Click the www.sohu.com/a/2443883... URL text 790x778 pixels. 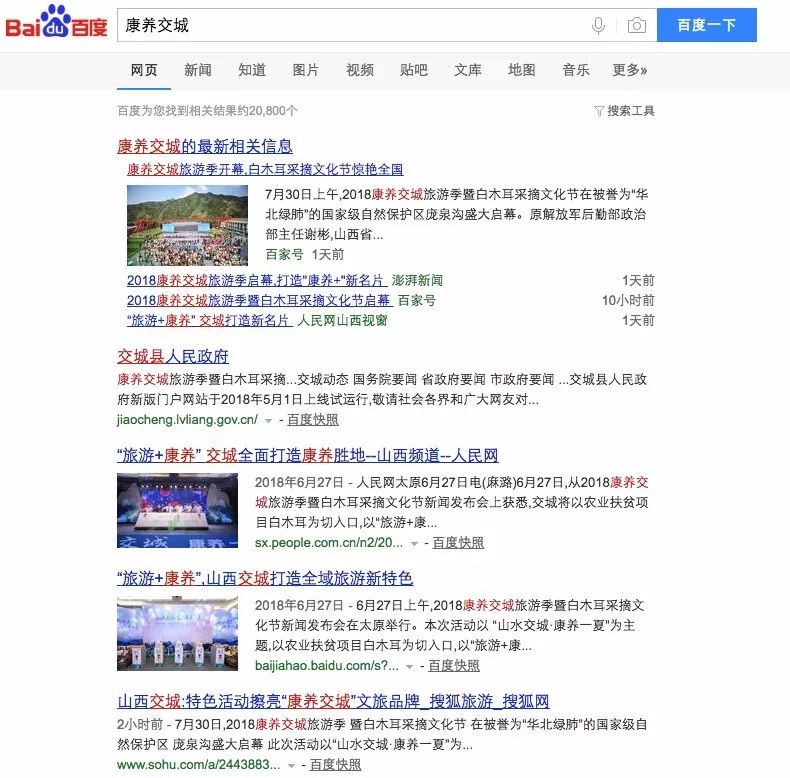[199, 764]
